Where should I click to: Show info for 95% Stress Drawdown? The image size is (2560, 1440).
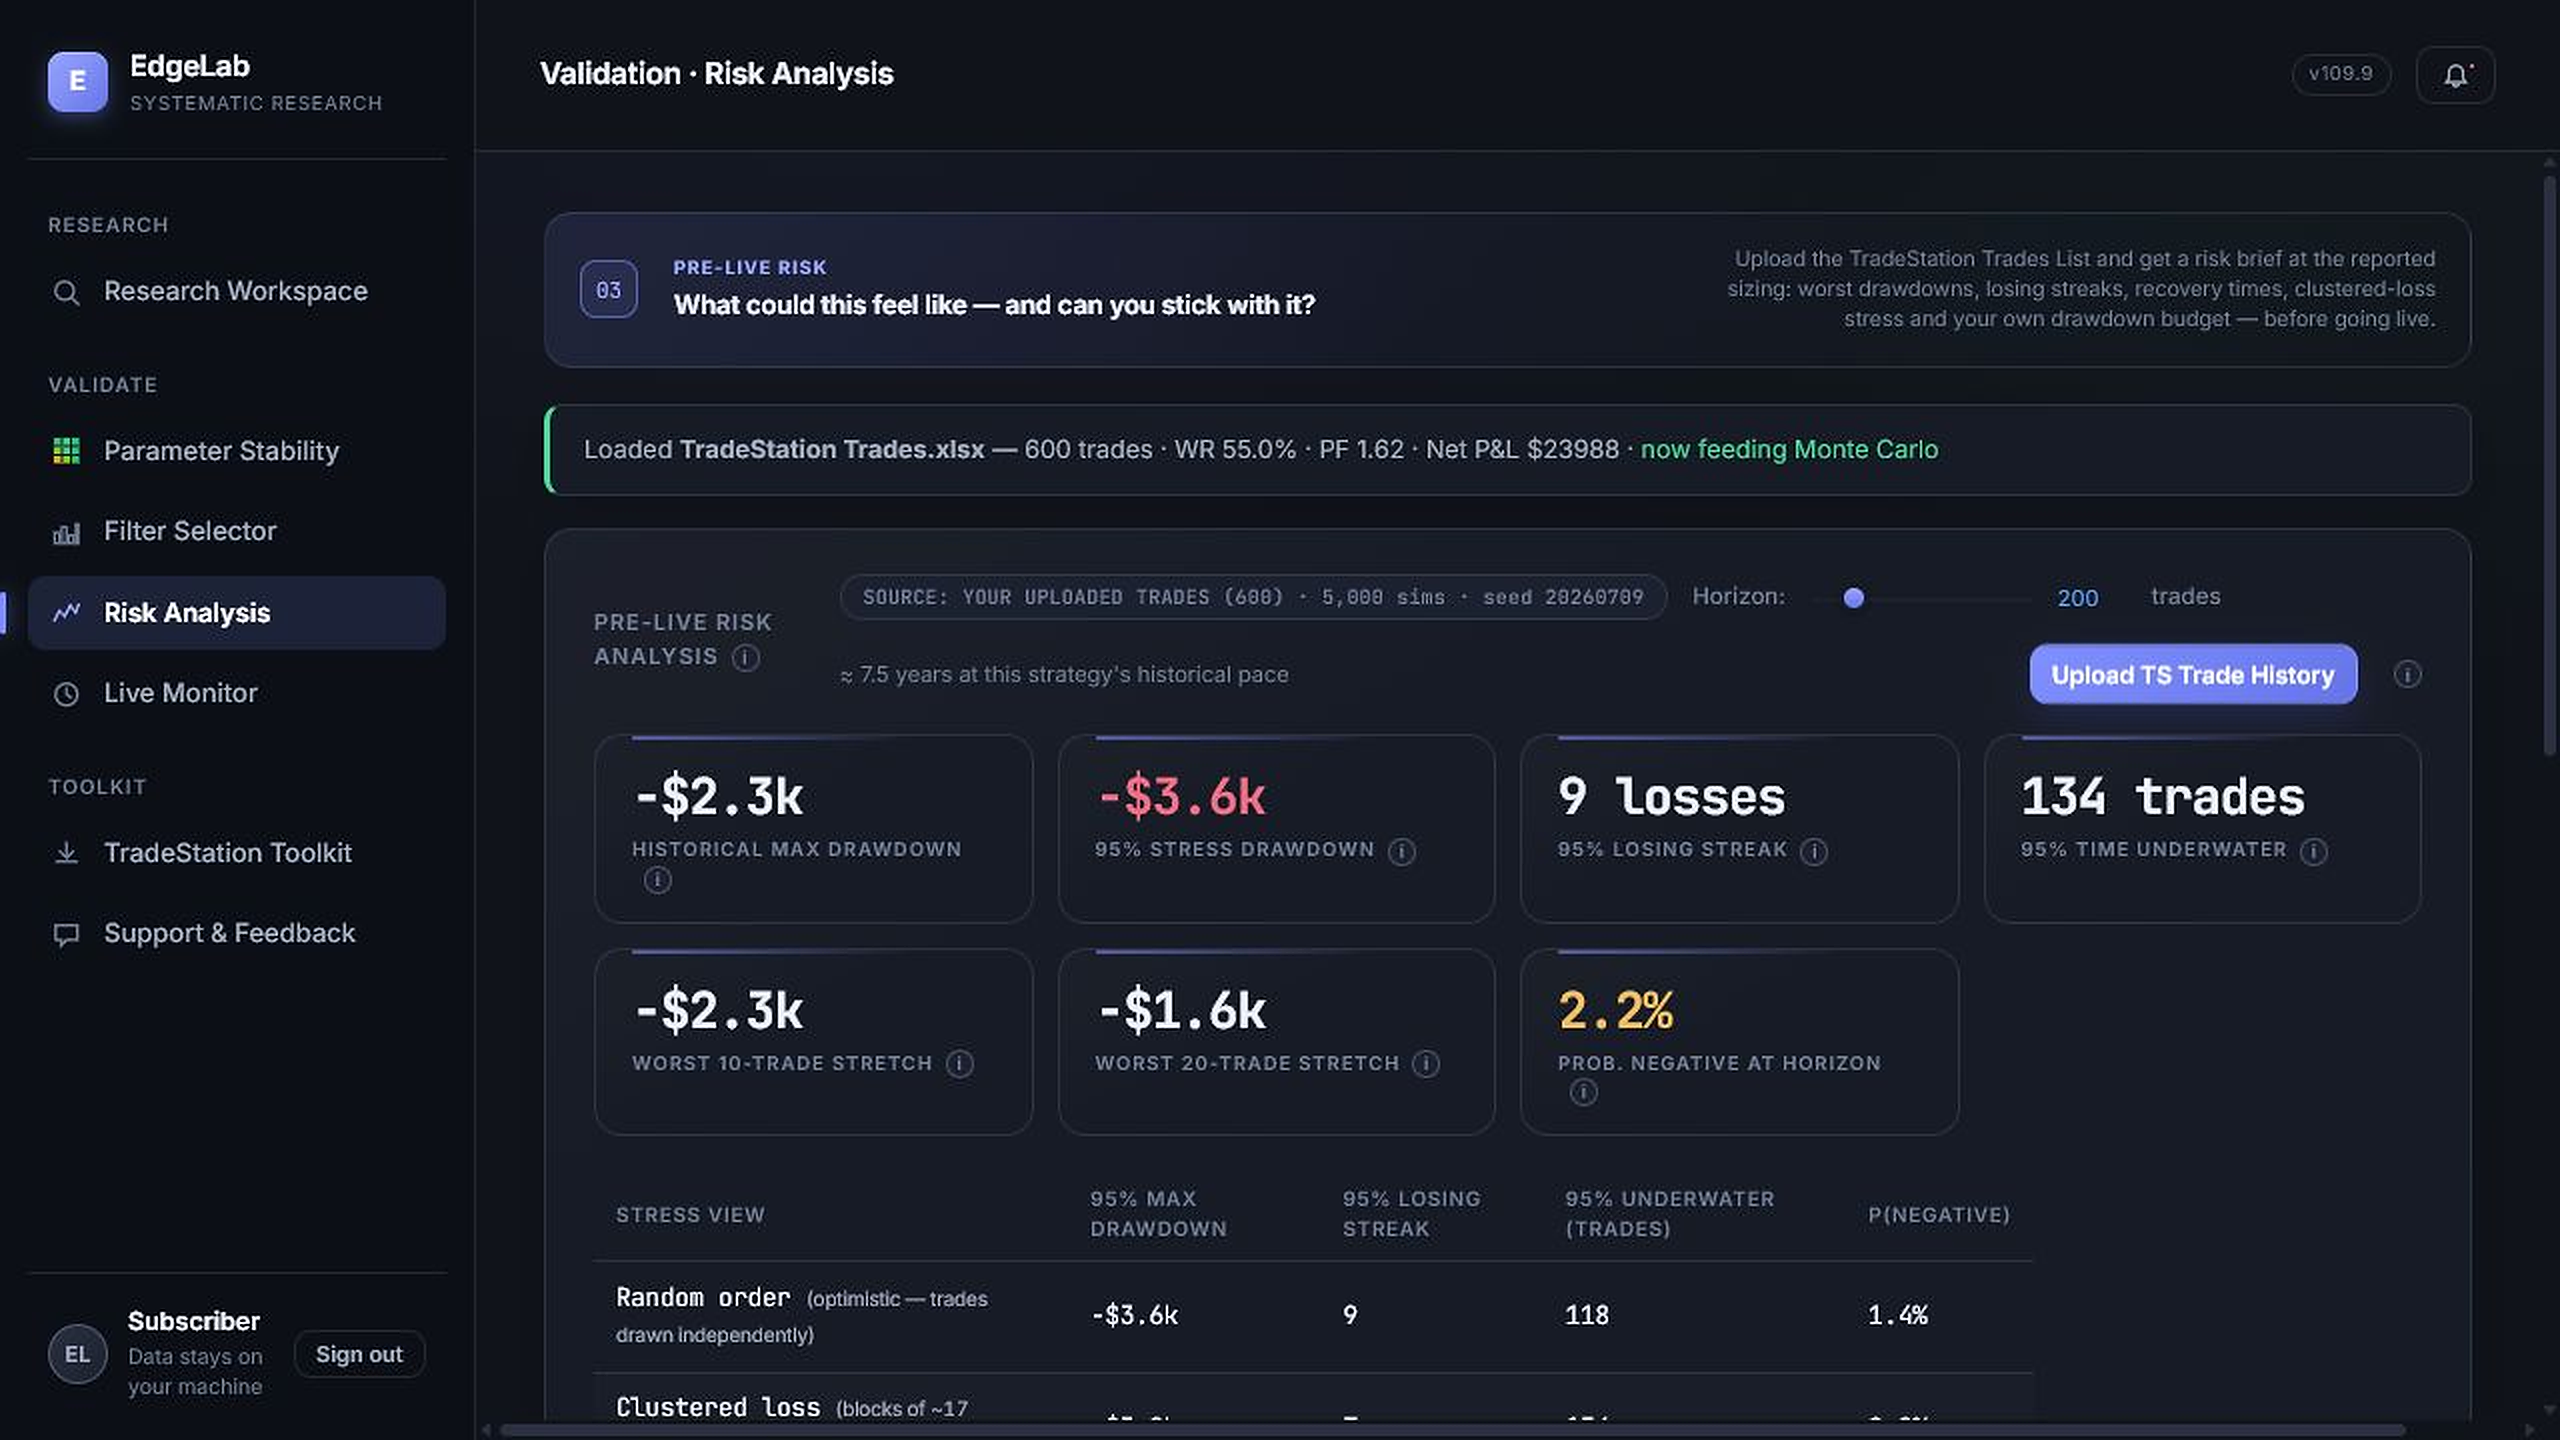coord(1402,851)
